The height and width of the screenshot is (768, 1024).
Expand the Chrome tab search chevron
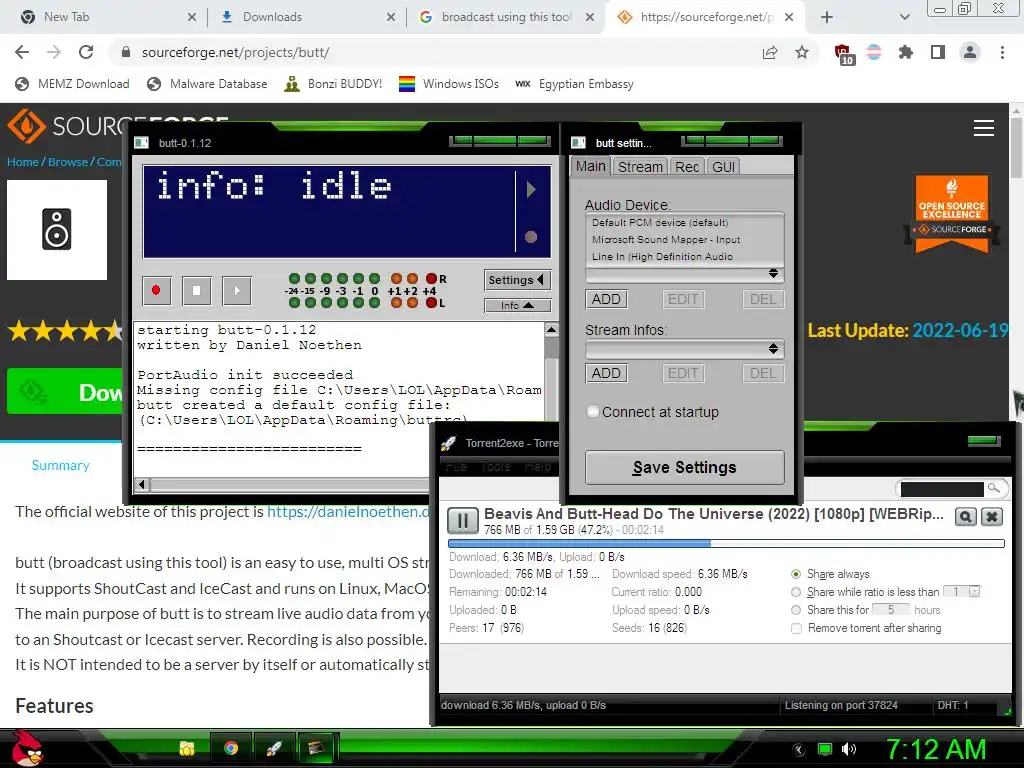pyautogui.click(x=904, y=18)
